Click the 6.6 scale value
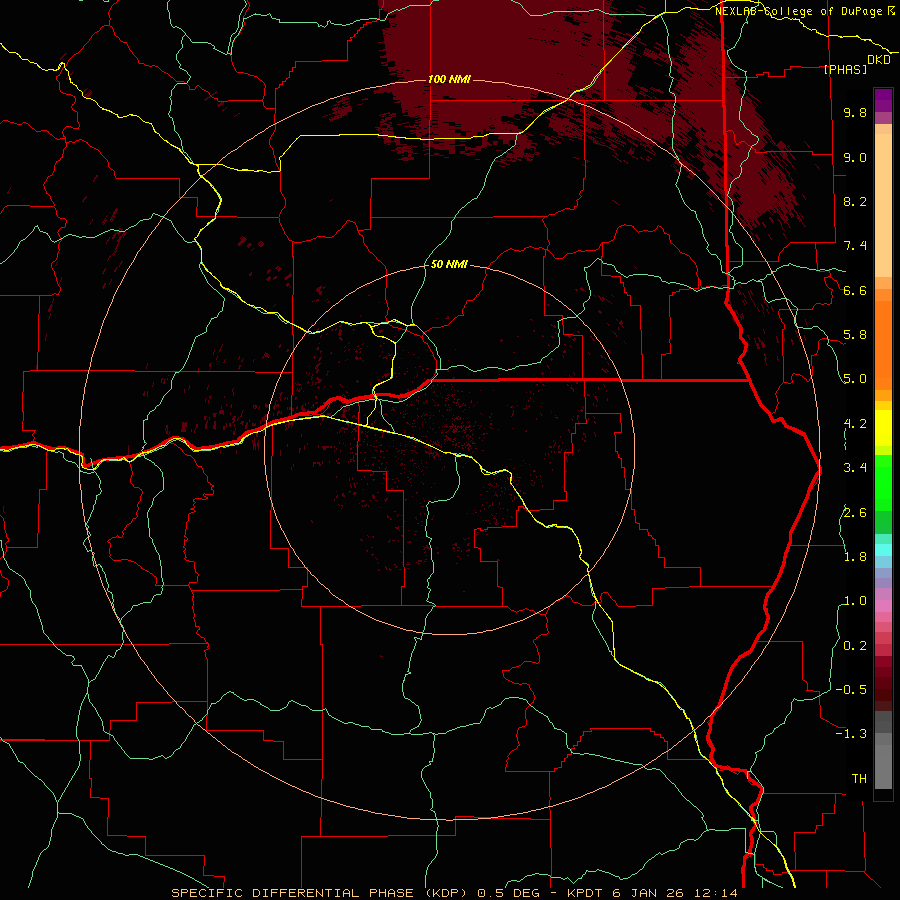Screen dimensions: 900x900 pos(855,290)
